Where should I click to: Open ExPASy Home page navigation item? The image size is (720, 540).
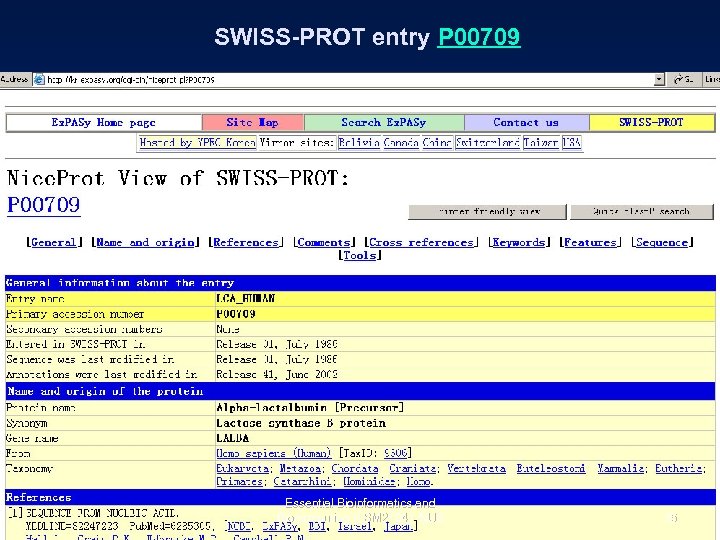(104, 123)
